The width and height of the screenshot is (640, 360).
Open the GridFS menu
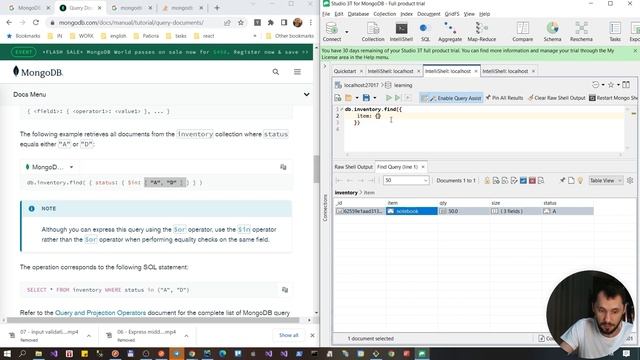[451, 14]
